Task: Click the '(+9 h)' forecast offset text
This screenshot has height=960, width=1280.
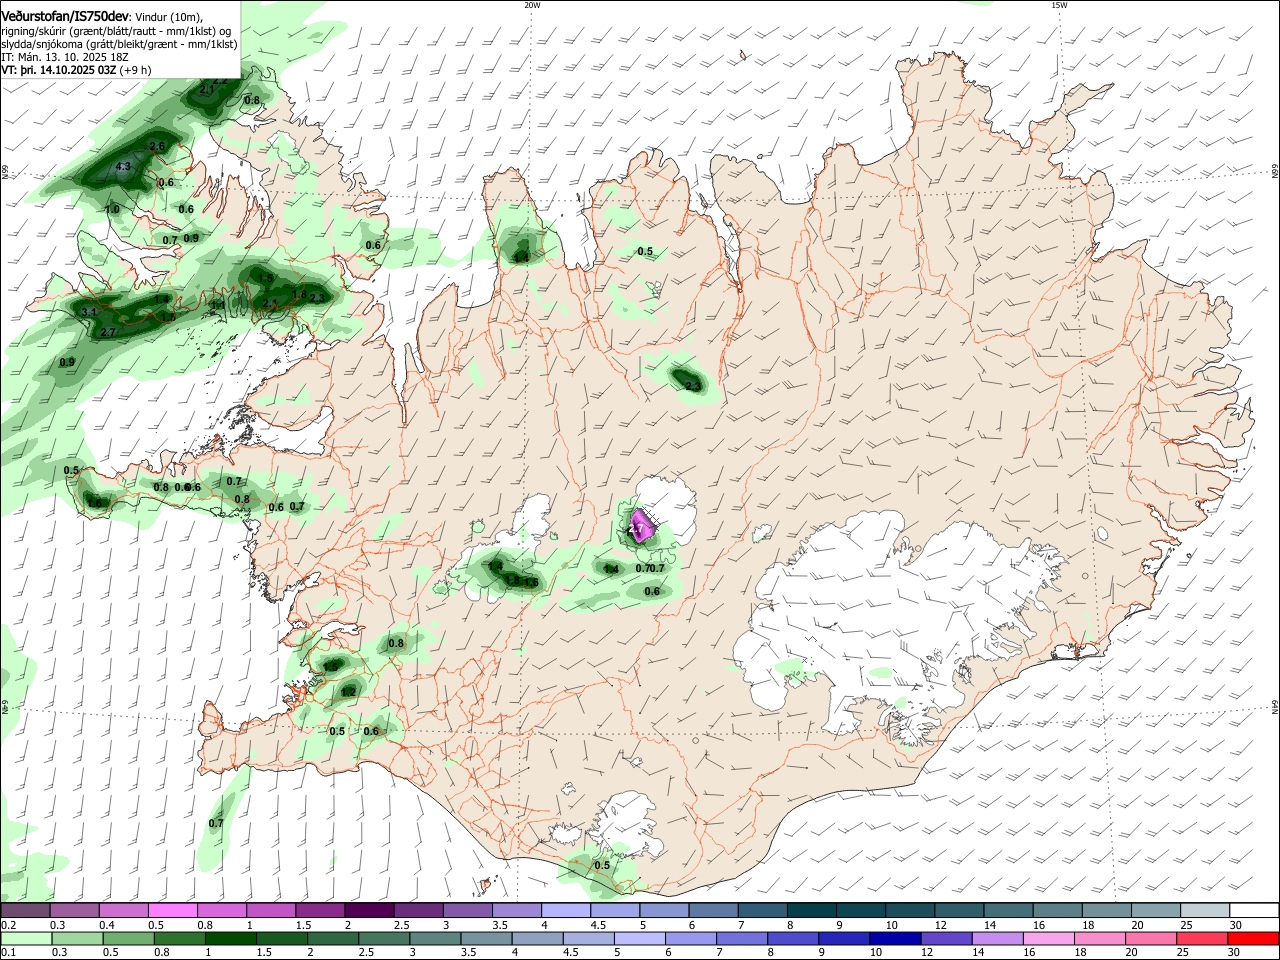Action: point(136,70)
